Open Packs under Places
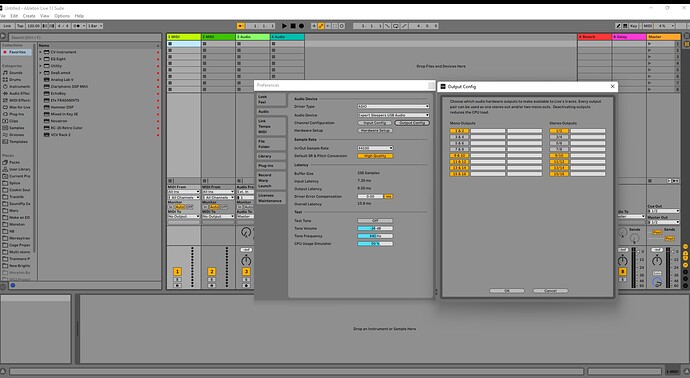 click(x=15, y=162)
